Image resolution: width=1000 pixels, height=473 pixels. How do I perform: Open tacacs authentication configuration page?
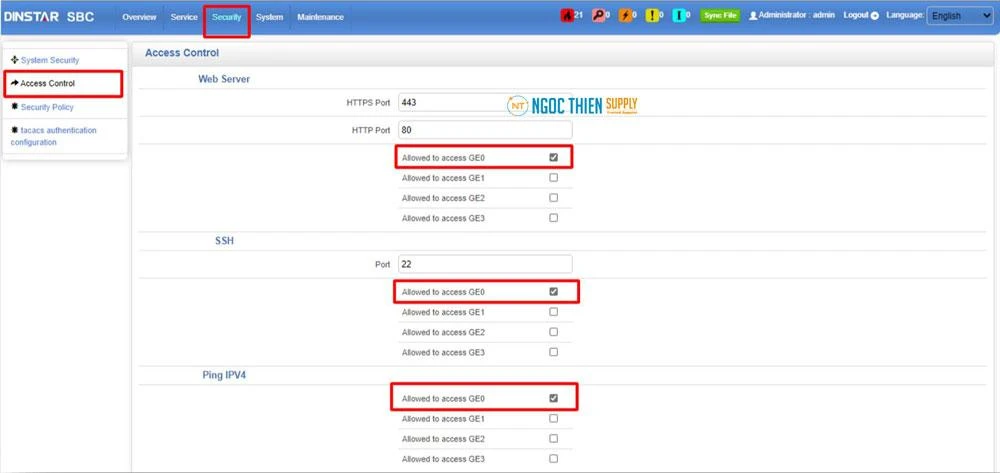(x=54, y=136)
